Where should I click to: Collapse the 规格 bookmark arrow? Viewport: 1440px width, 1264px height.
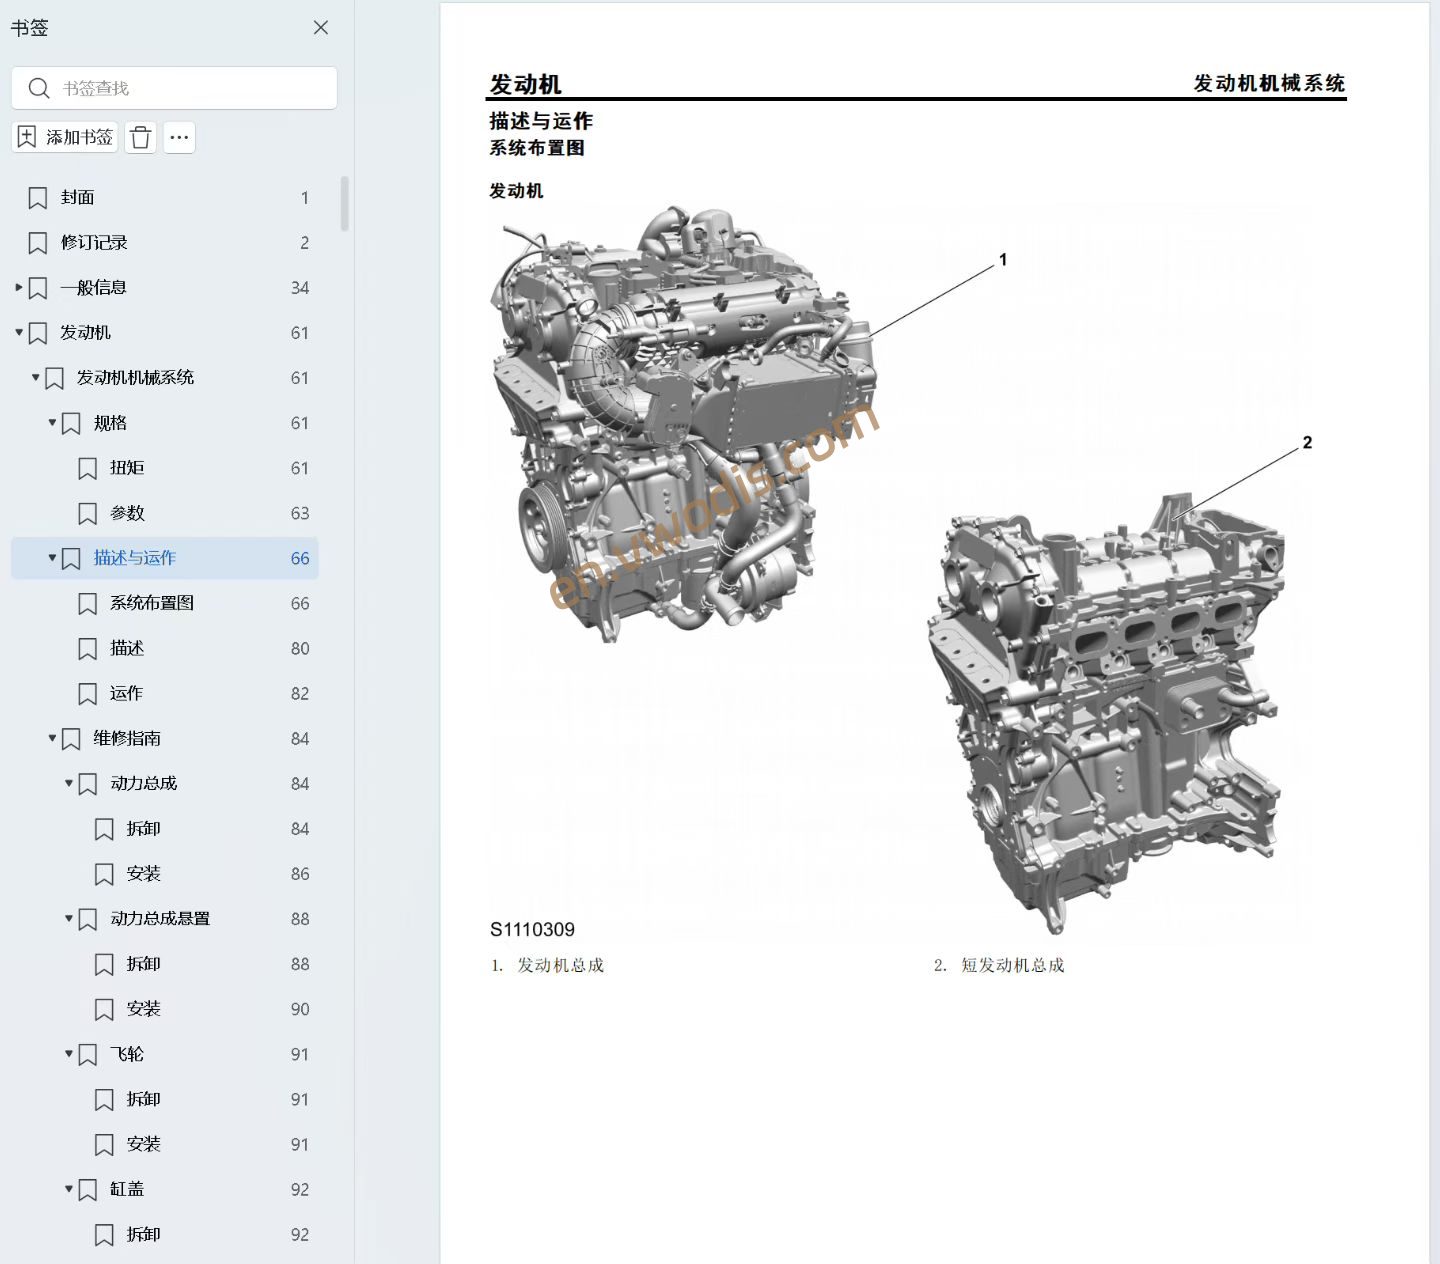52,422
